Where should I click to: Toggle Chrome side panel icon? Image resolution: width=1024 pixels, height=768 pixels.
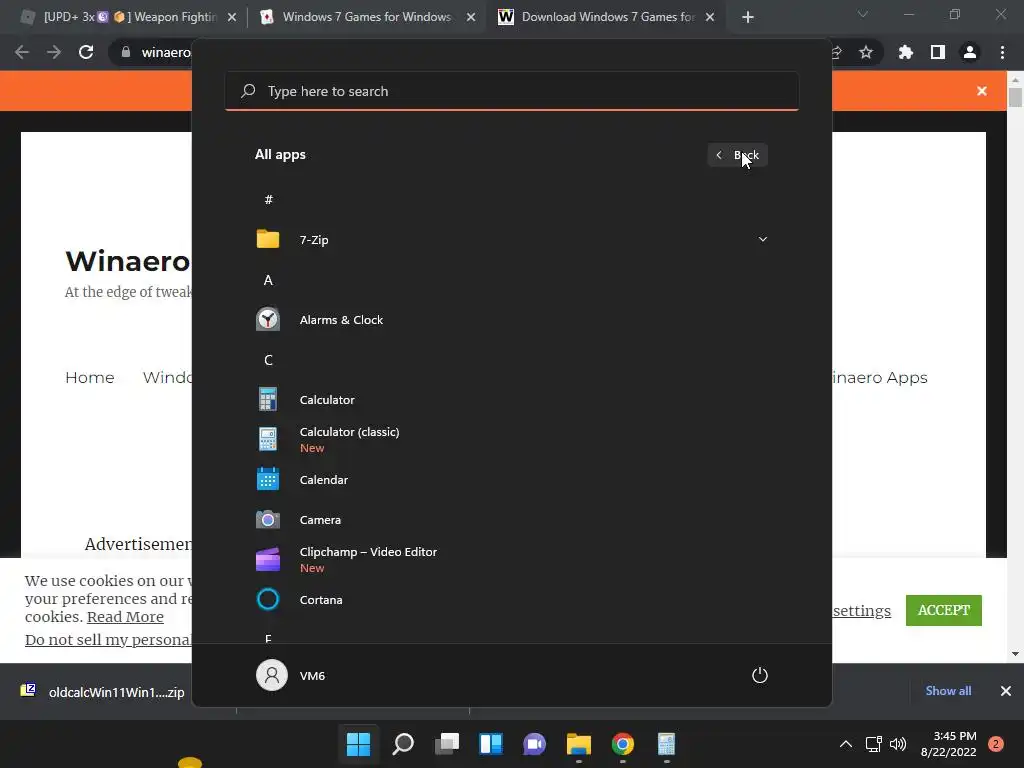click(938, 52)
